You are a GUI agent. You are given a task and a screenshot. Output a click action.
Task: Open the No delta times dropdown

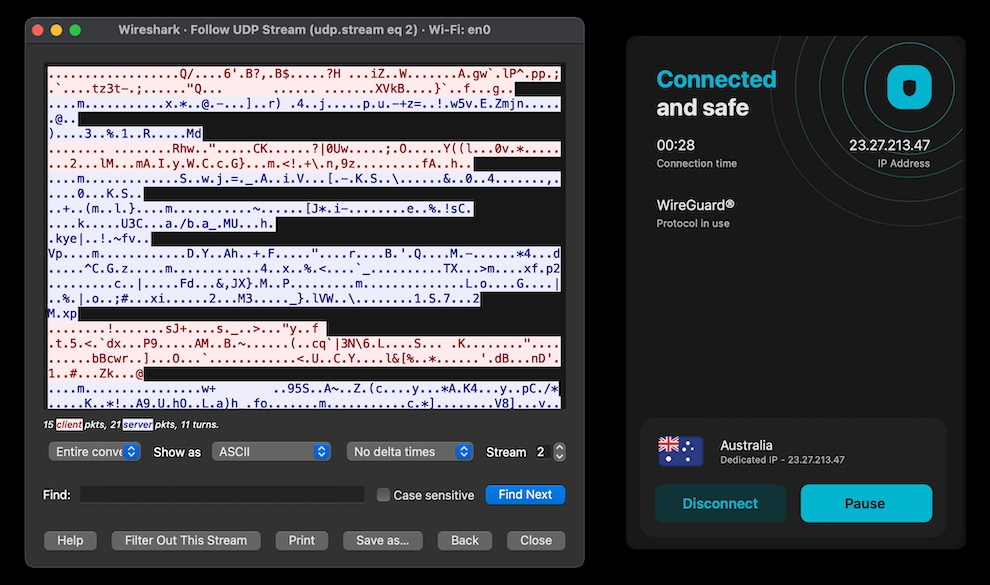410,452
